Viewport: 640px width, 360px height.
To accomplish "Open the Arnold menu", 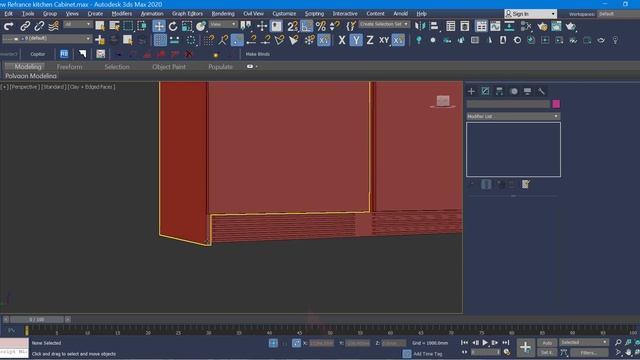I will (400, 13).
